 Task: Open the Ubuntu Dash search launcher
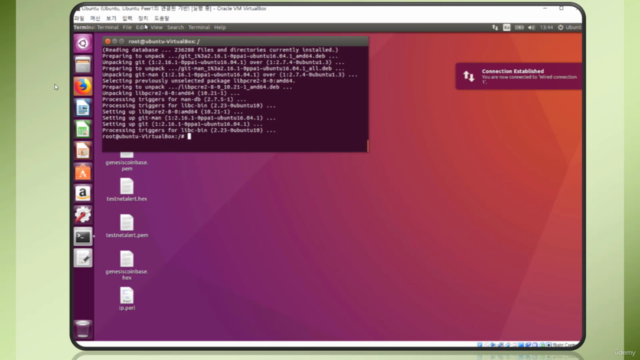point(83,43)
